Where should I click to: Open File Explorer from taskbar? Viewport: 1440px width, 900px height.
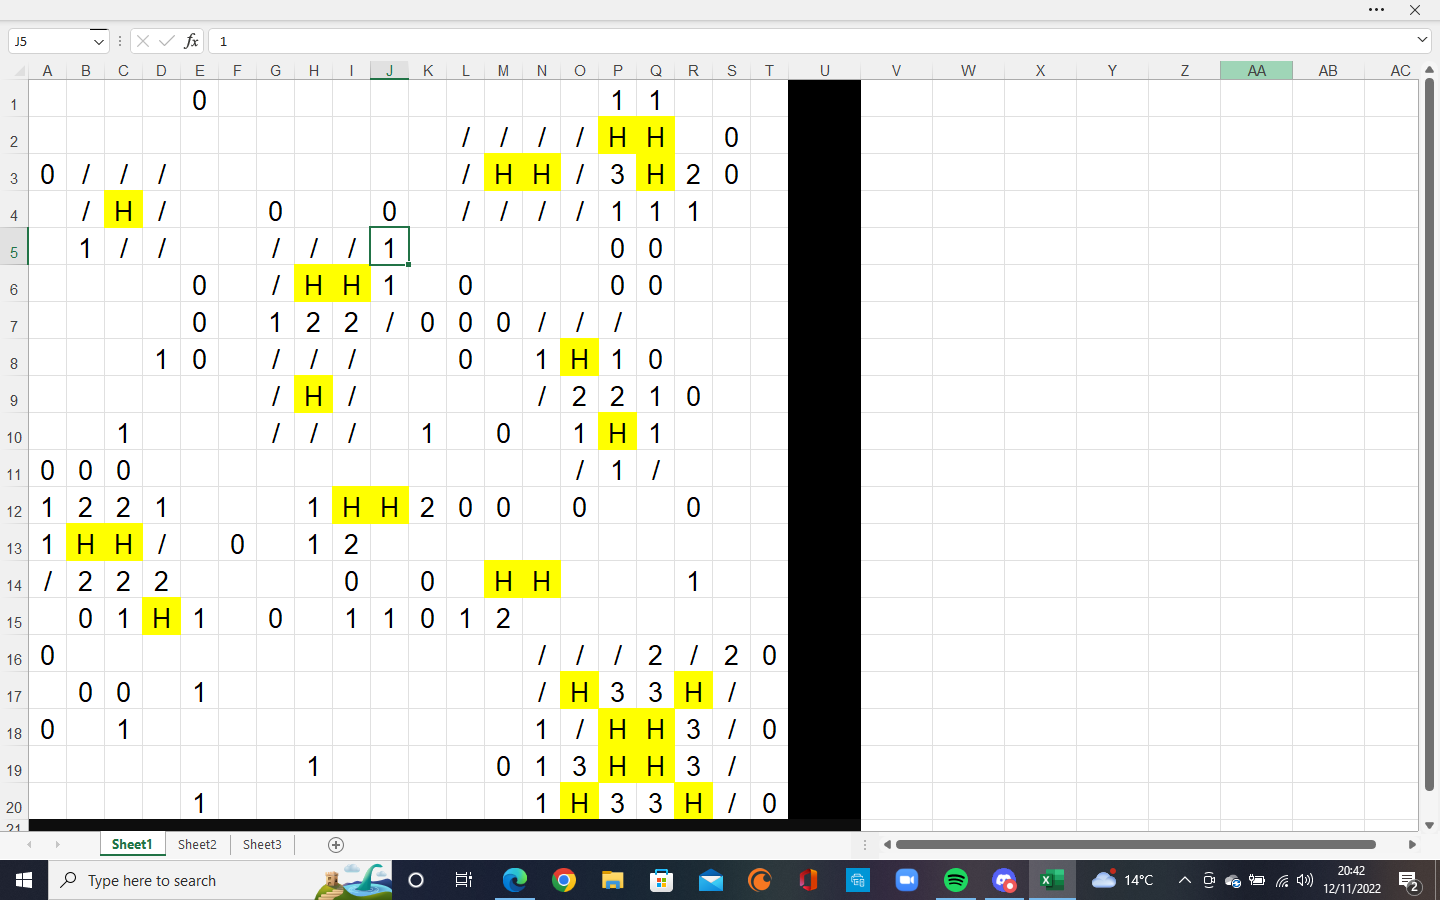pyautogui.click(x=612, y=880)
